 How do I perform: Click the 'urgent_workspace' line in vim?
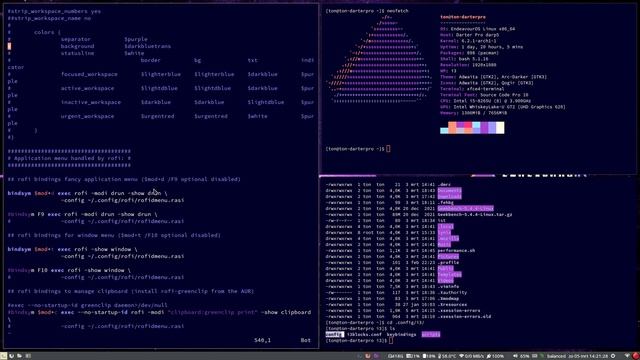pos(161,116)
